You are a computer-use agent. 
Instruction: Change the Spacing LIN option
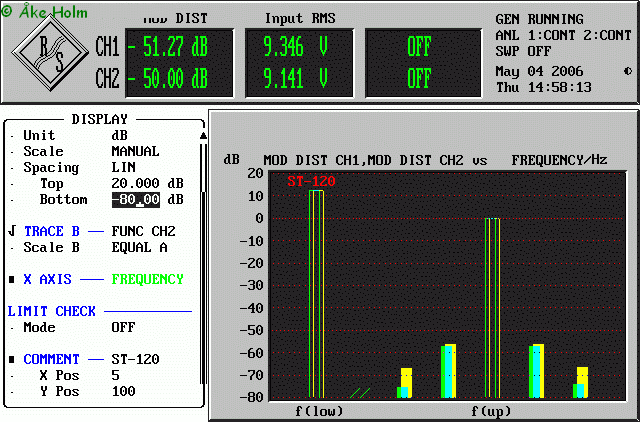click(124, 167)
